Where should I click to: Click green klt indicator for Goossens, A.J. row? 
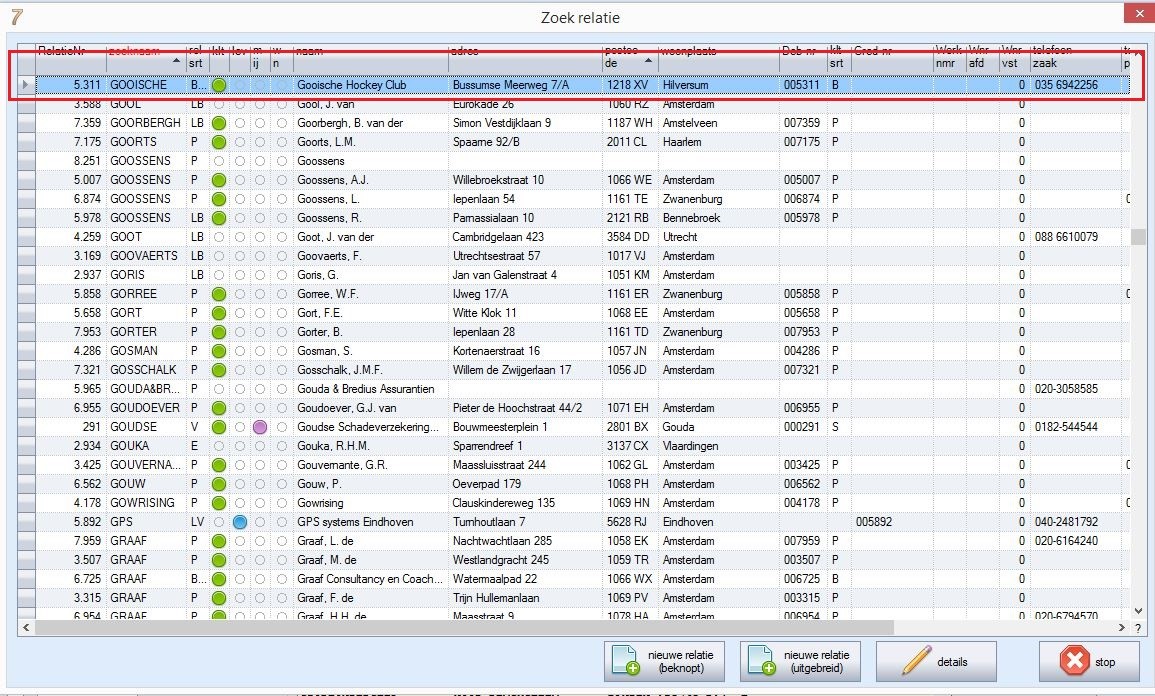(219, 180)
